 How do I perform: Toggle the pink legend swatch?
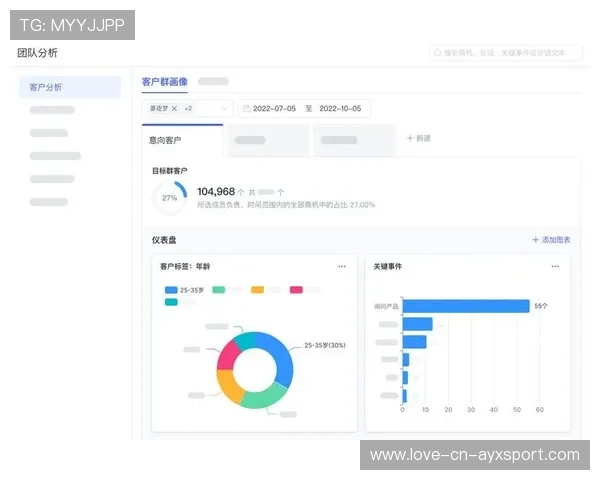296,290
